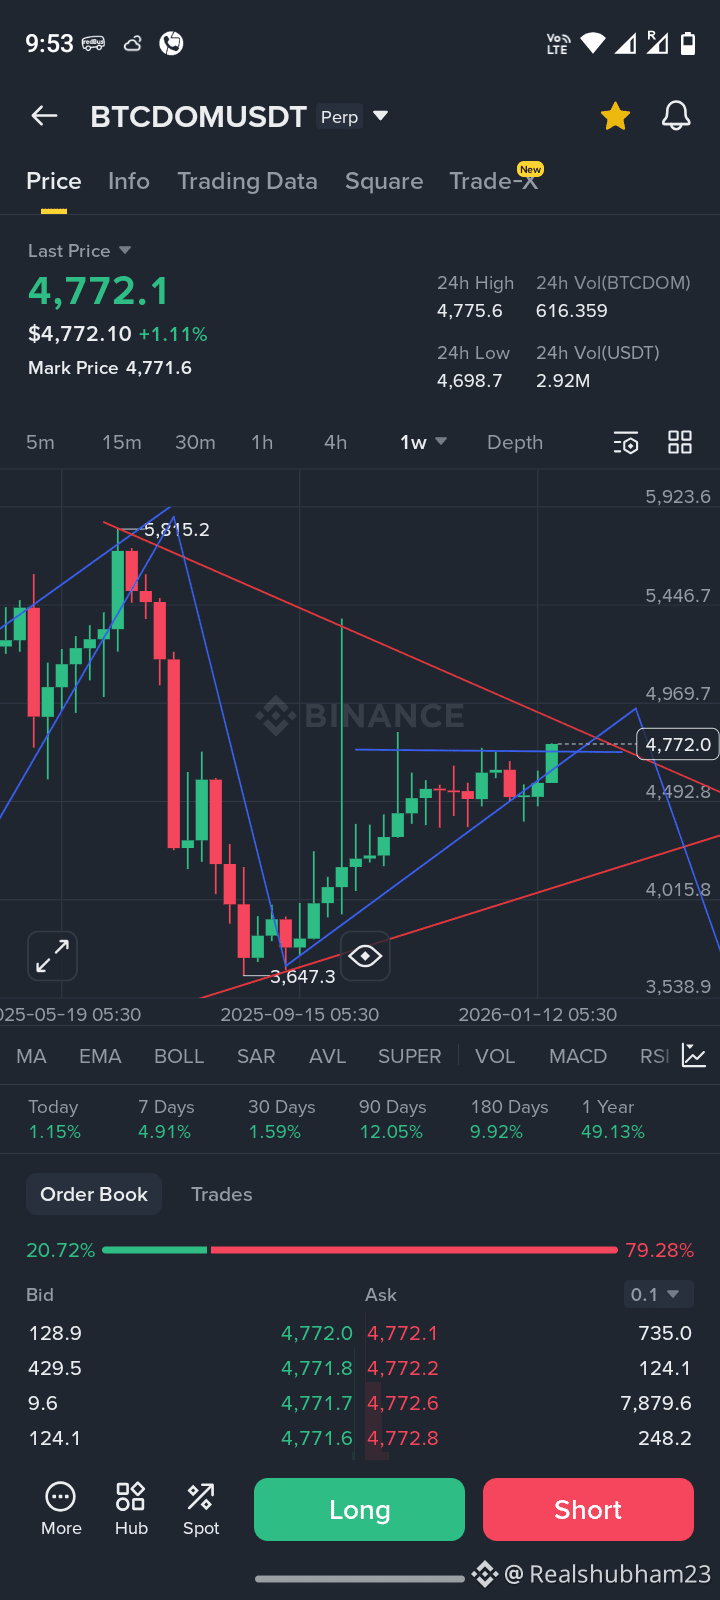This screenshot has width=720, height=1600.
Task: Open the Trade-X tab
Action: tap(494, 181)
